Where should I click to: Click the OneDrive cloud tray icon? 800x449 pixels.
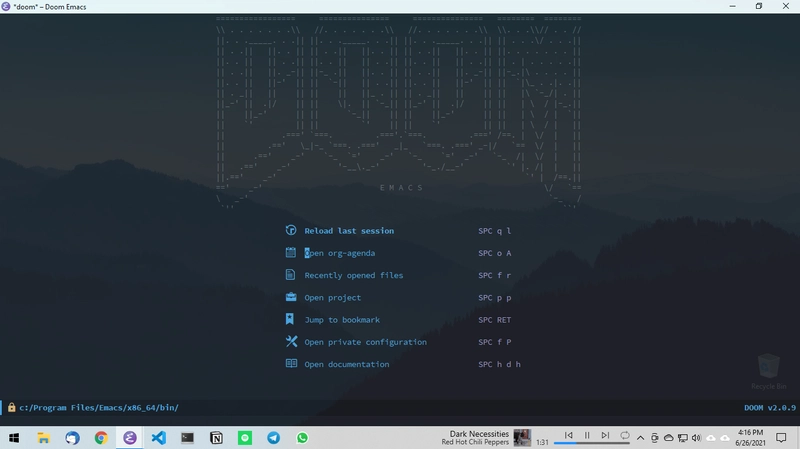[x=668, y=438]
